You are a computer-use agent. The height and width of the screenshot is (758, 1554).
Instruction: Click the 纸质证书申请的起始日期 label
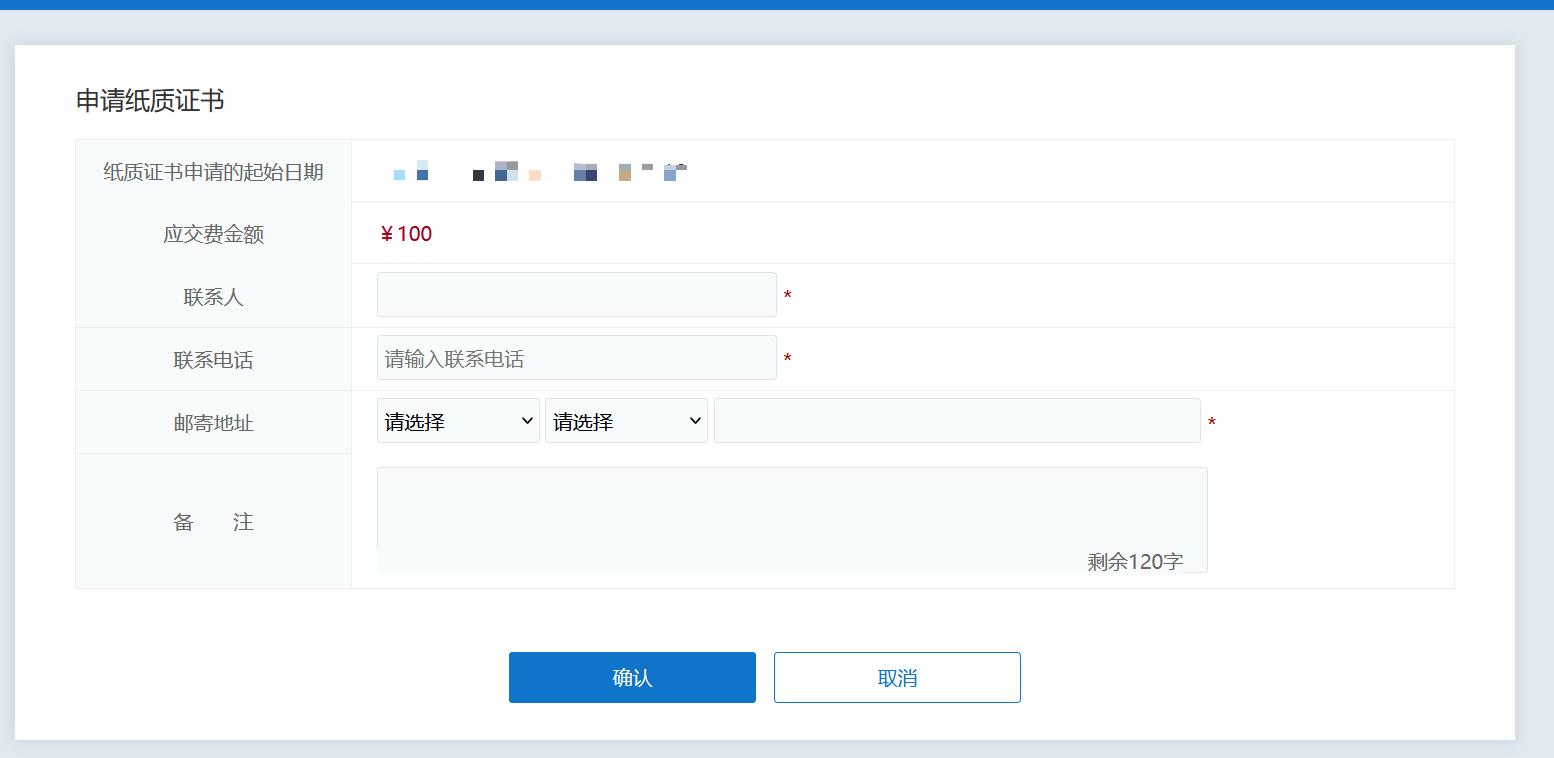click(x=213, y=172)
